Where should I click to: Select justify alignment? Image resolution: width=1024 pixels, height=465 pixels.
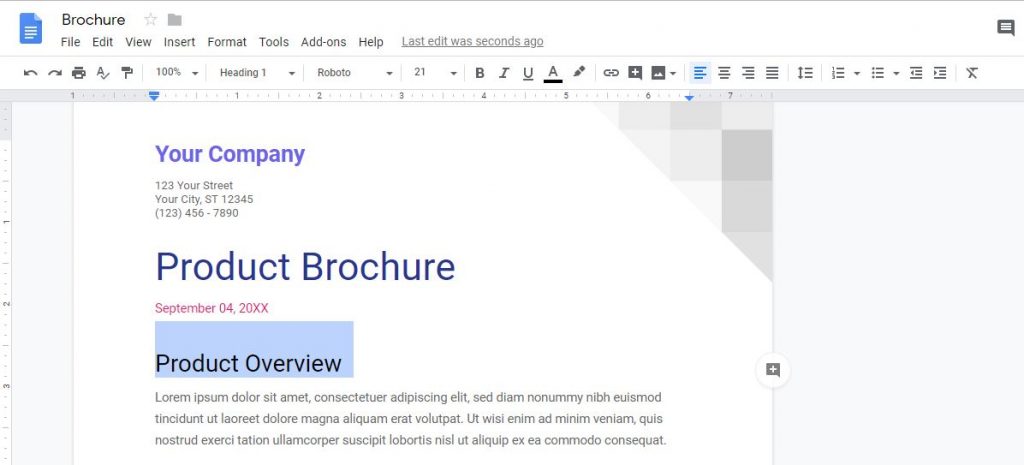[772, 73]
